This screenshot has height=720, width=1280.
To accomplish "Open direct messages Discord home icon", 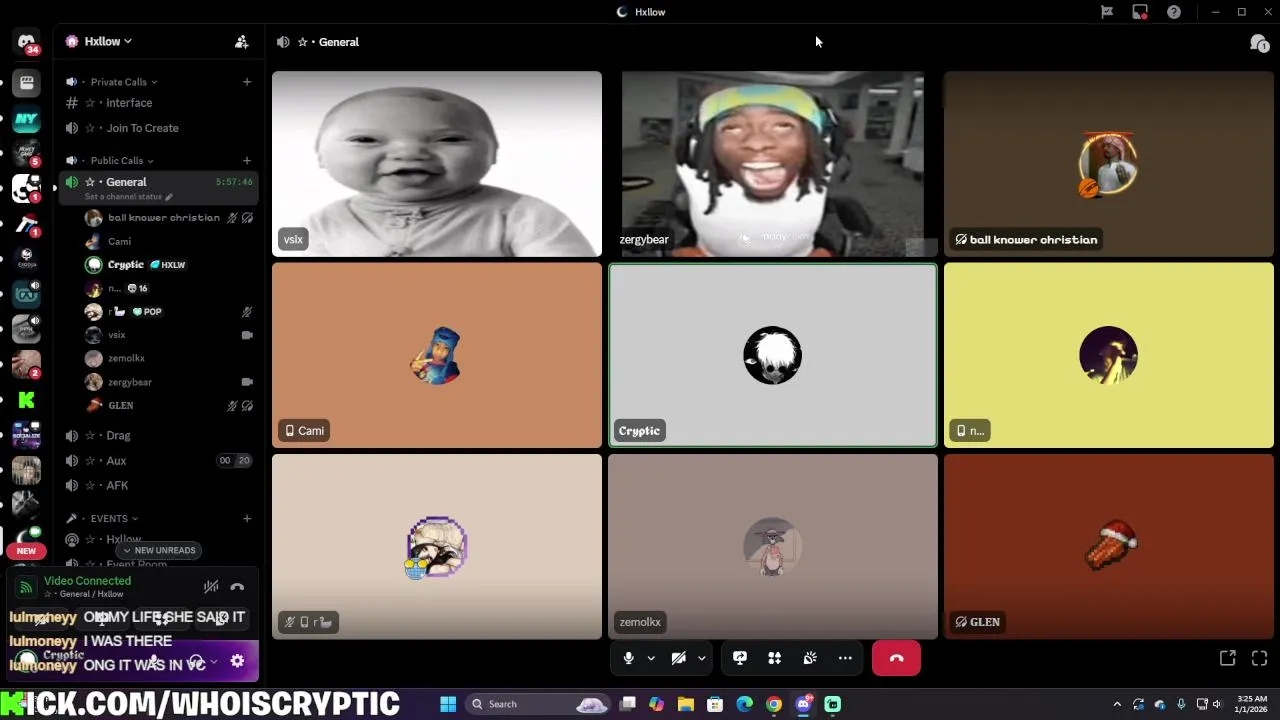I will pyautogui.click(x=26, y=43).
